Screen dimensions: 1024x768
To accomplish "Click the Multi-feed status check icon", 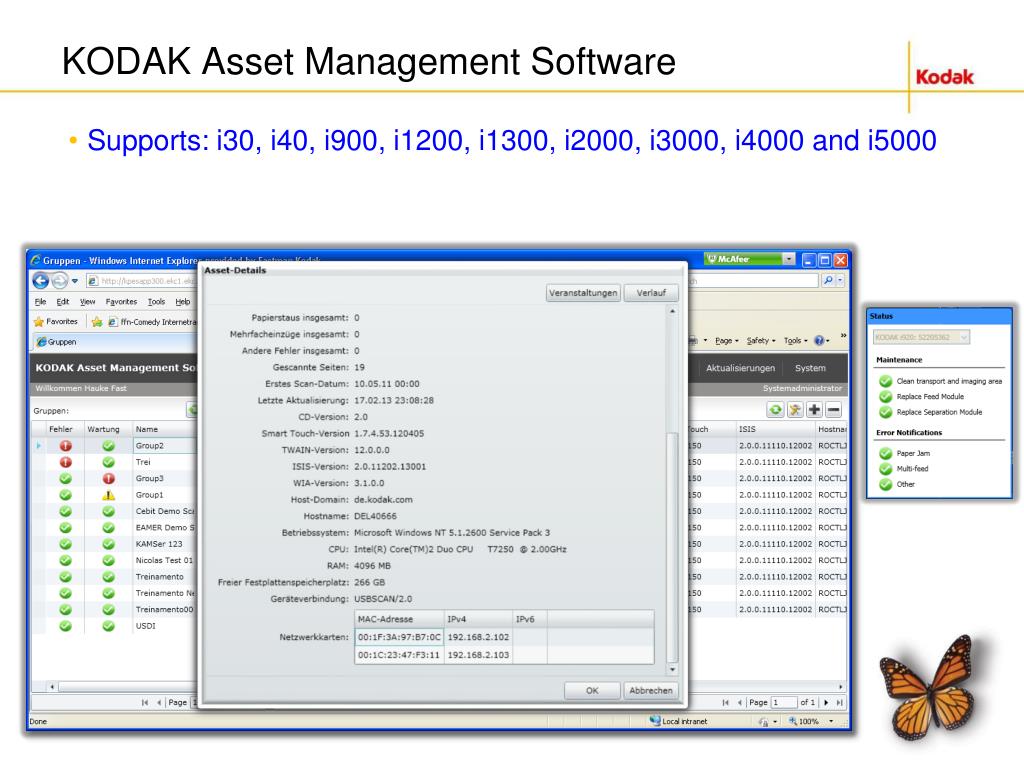I will click(886, 468).
